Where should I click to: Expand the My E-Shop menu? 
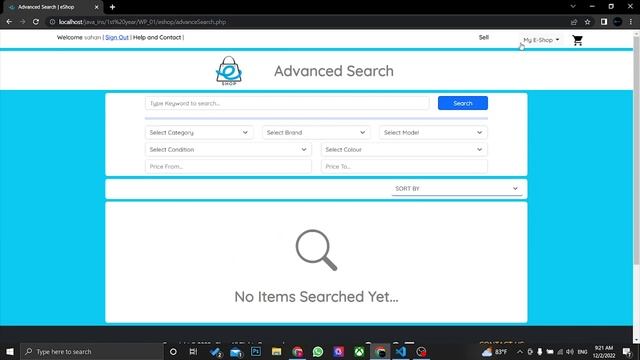click(x=541, y=40)
